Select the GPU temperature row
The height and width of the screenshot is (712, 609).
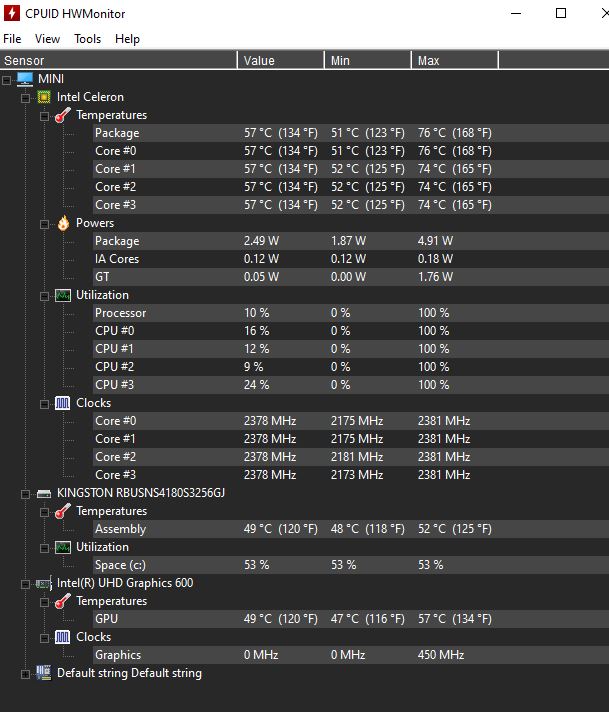point(351,619)
